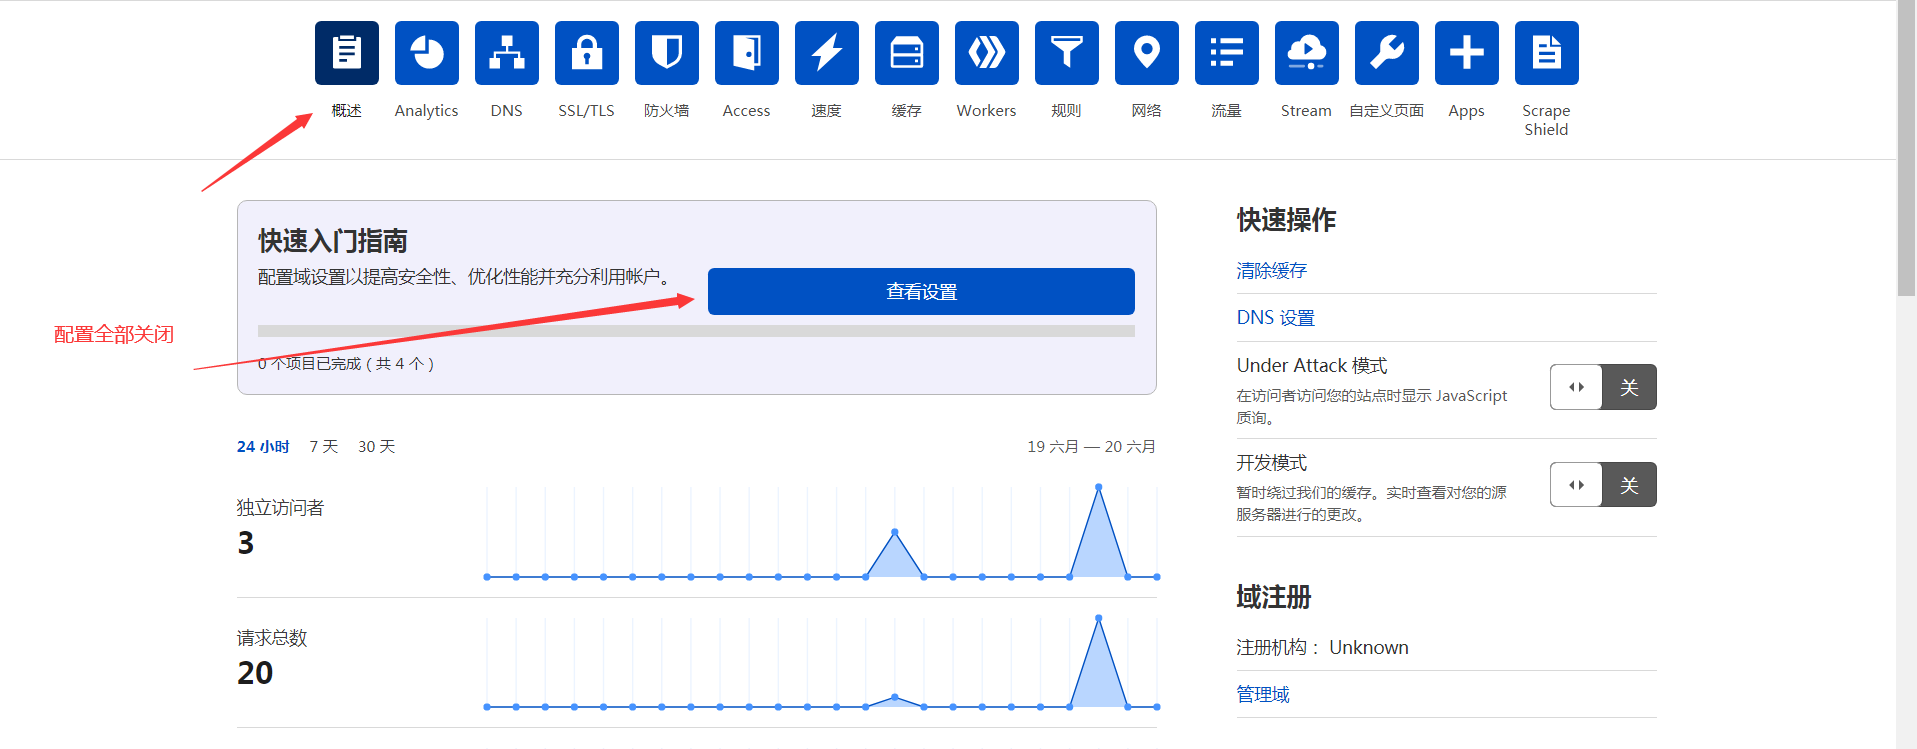Open the 流量 list icon
The height and width of the screenshot is (749, 1917).
[x=1227, y=53]
